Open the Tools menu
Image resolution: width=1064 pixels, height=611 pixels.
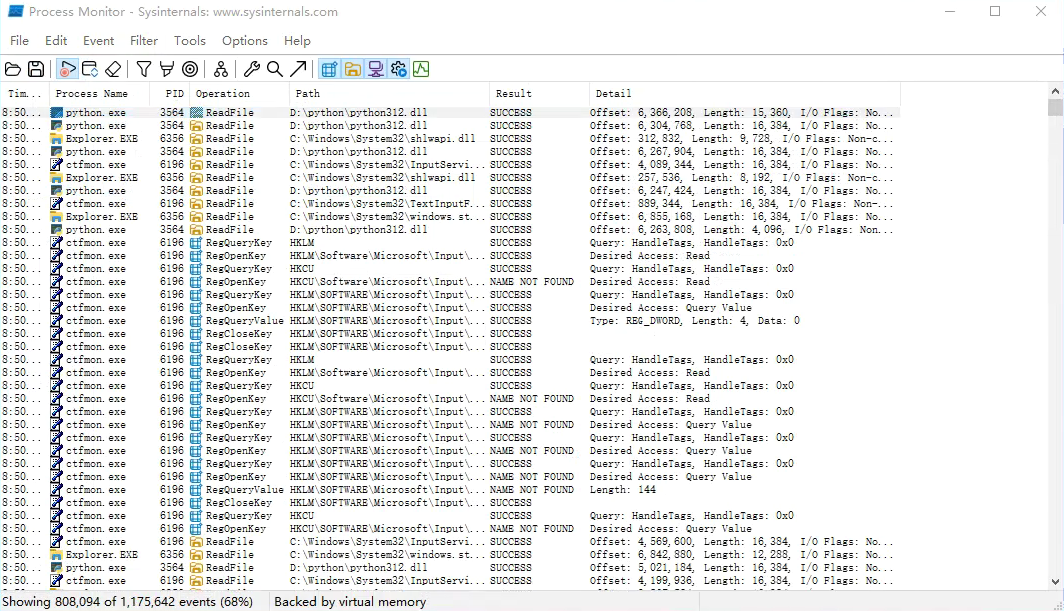[189, 41]
